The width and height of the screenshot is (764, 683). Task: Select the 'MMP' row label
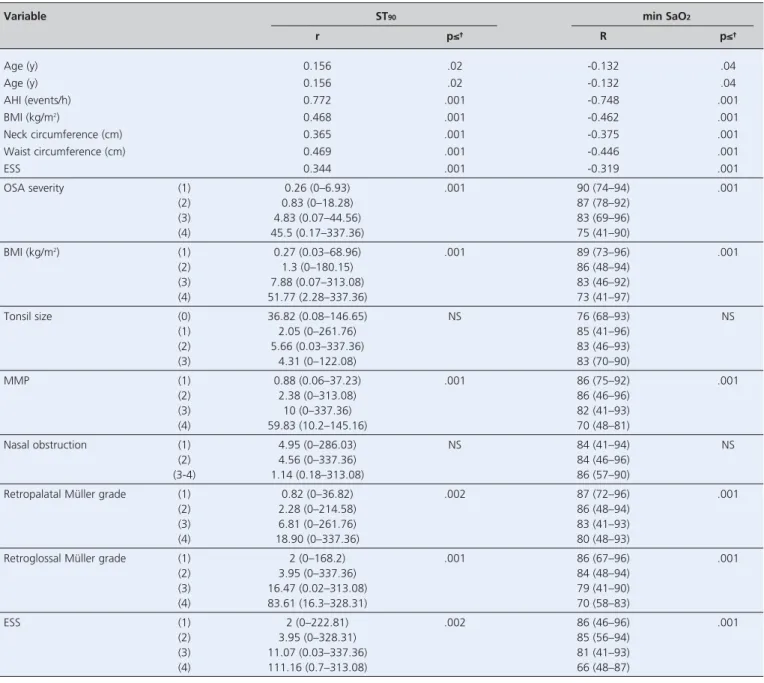[x=17, y=380]
